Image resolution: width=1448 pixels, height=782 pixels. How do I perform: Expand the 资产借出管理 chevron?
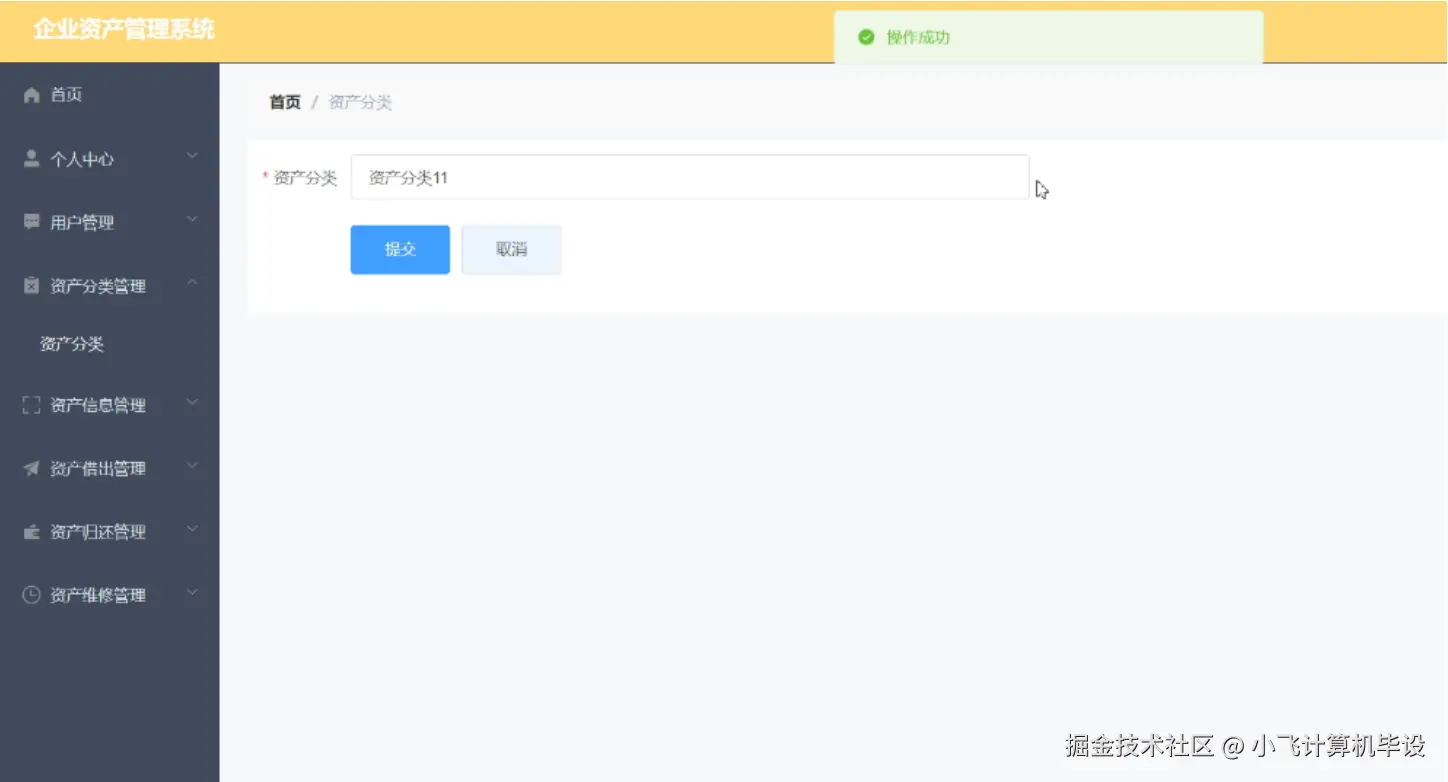193,466
